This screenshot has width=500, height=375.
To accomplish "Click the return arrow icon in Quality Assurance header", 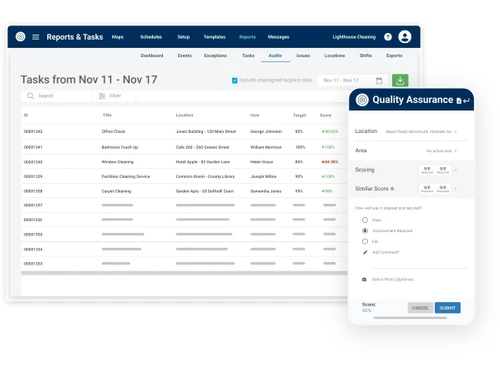I will [x=466, y=101].
